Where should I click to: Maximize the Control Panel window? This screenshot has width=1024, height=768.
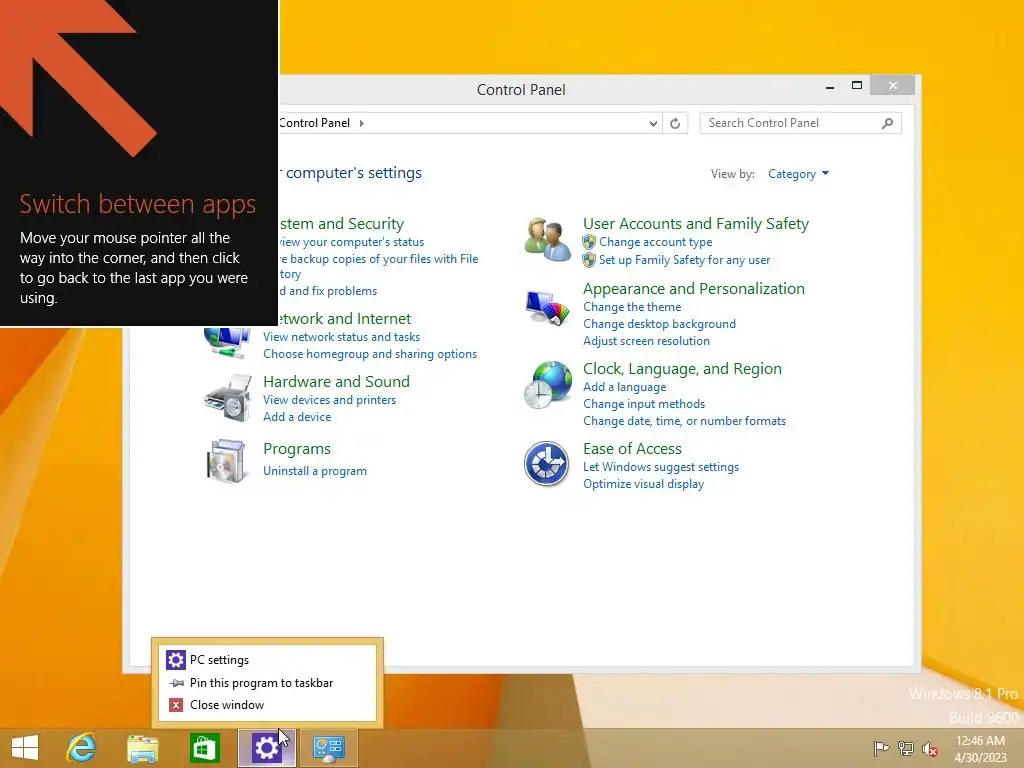tap(857, 86)
